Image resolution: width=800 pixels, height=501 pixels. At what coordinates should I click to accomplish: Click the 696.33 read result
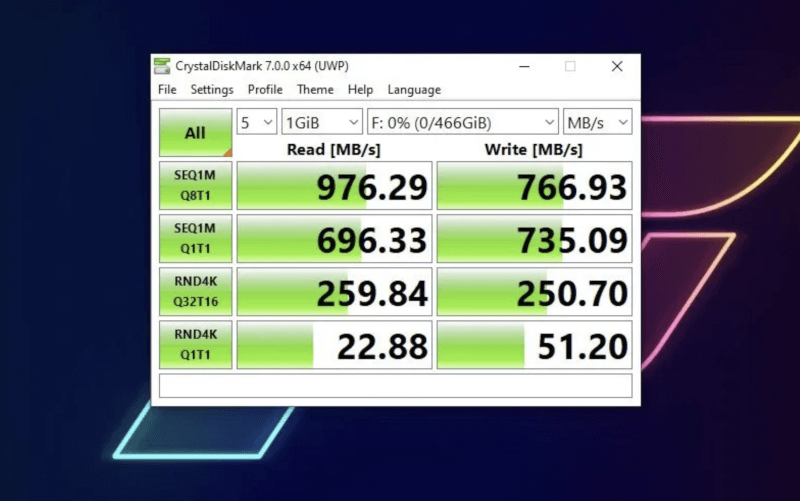pos(334,239)
